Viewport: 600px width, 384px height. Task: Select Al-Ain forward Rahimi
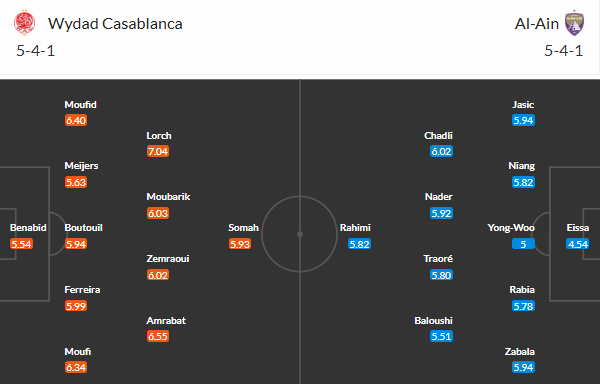tap(355, 228)
